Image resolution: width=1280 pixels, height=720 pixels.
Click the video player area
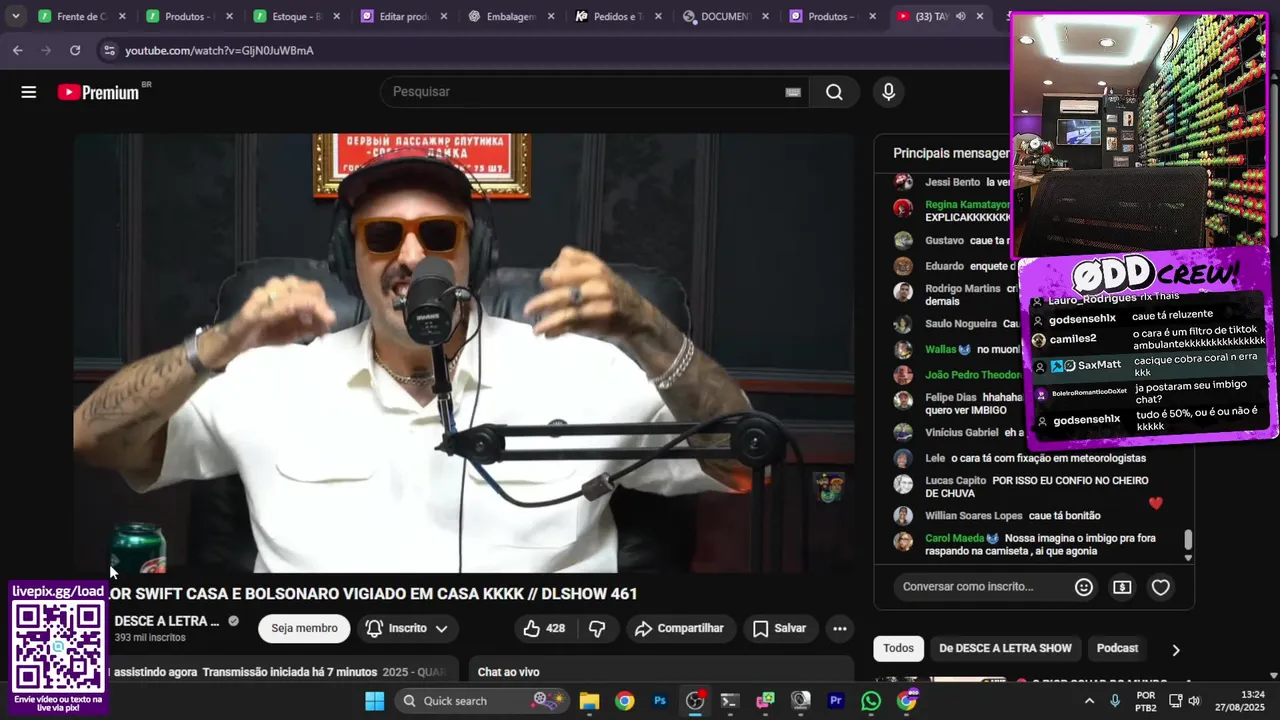click(464, 353)
